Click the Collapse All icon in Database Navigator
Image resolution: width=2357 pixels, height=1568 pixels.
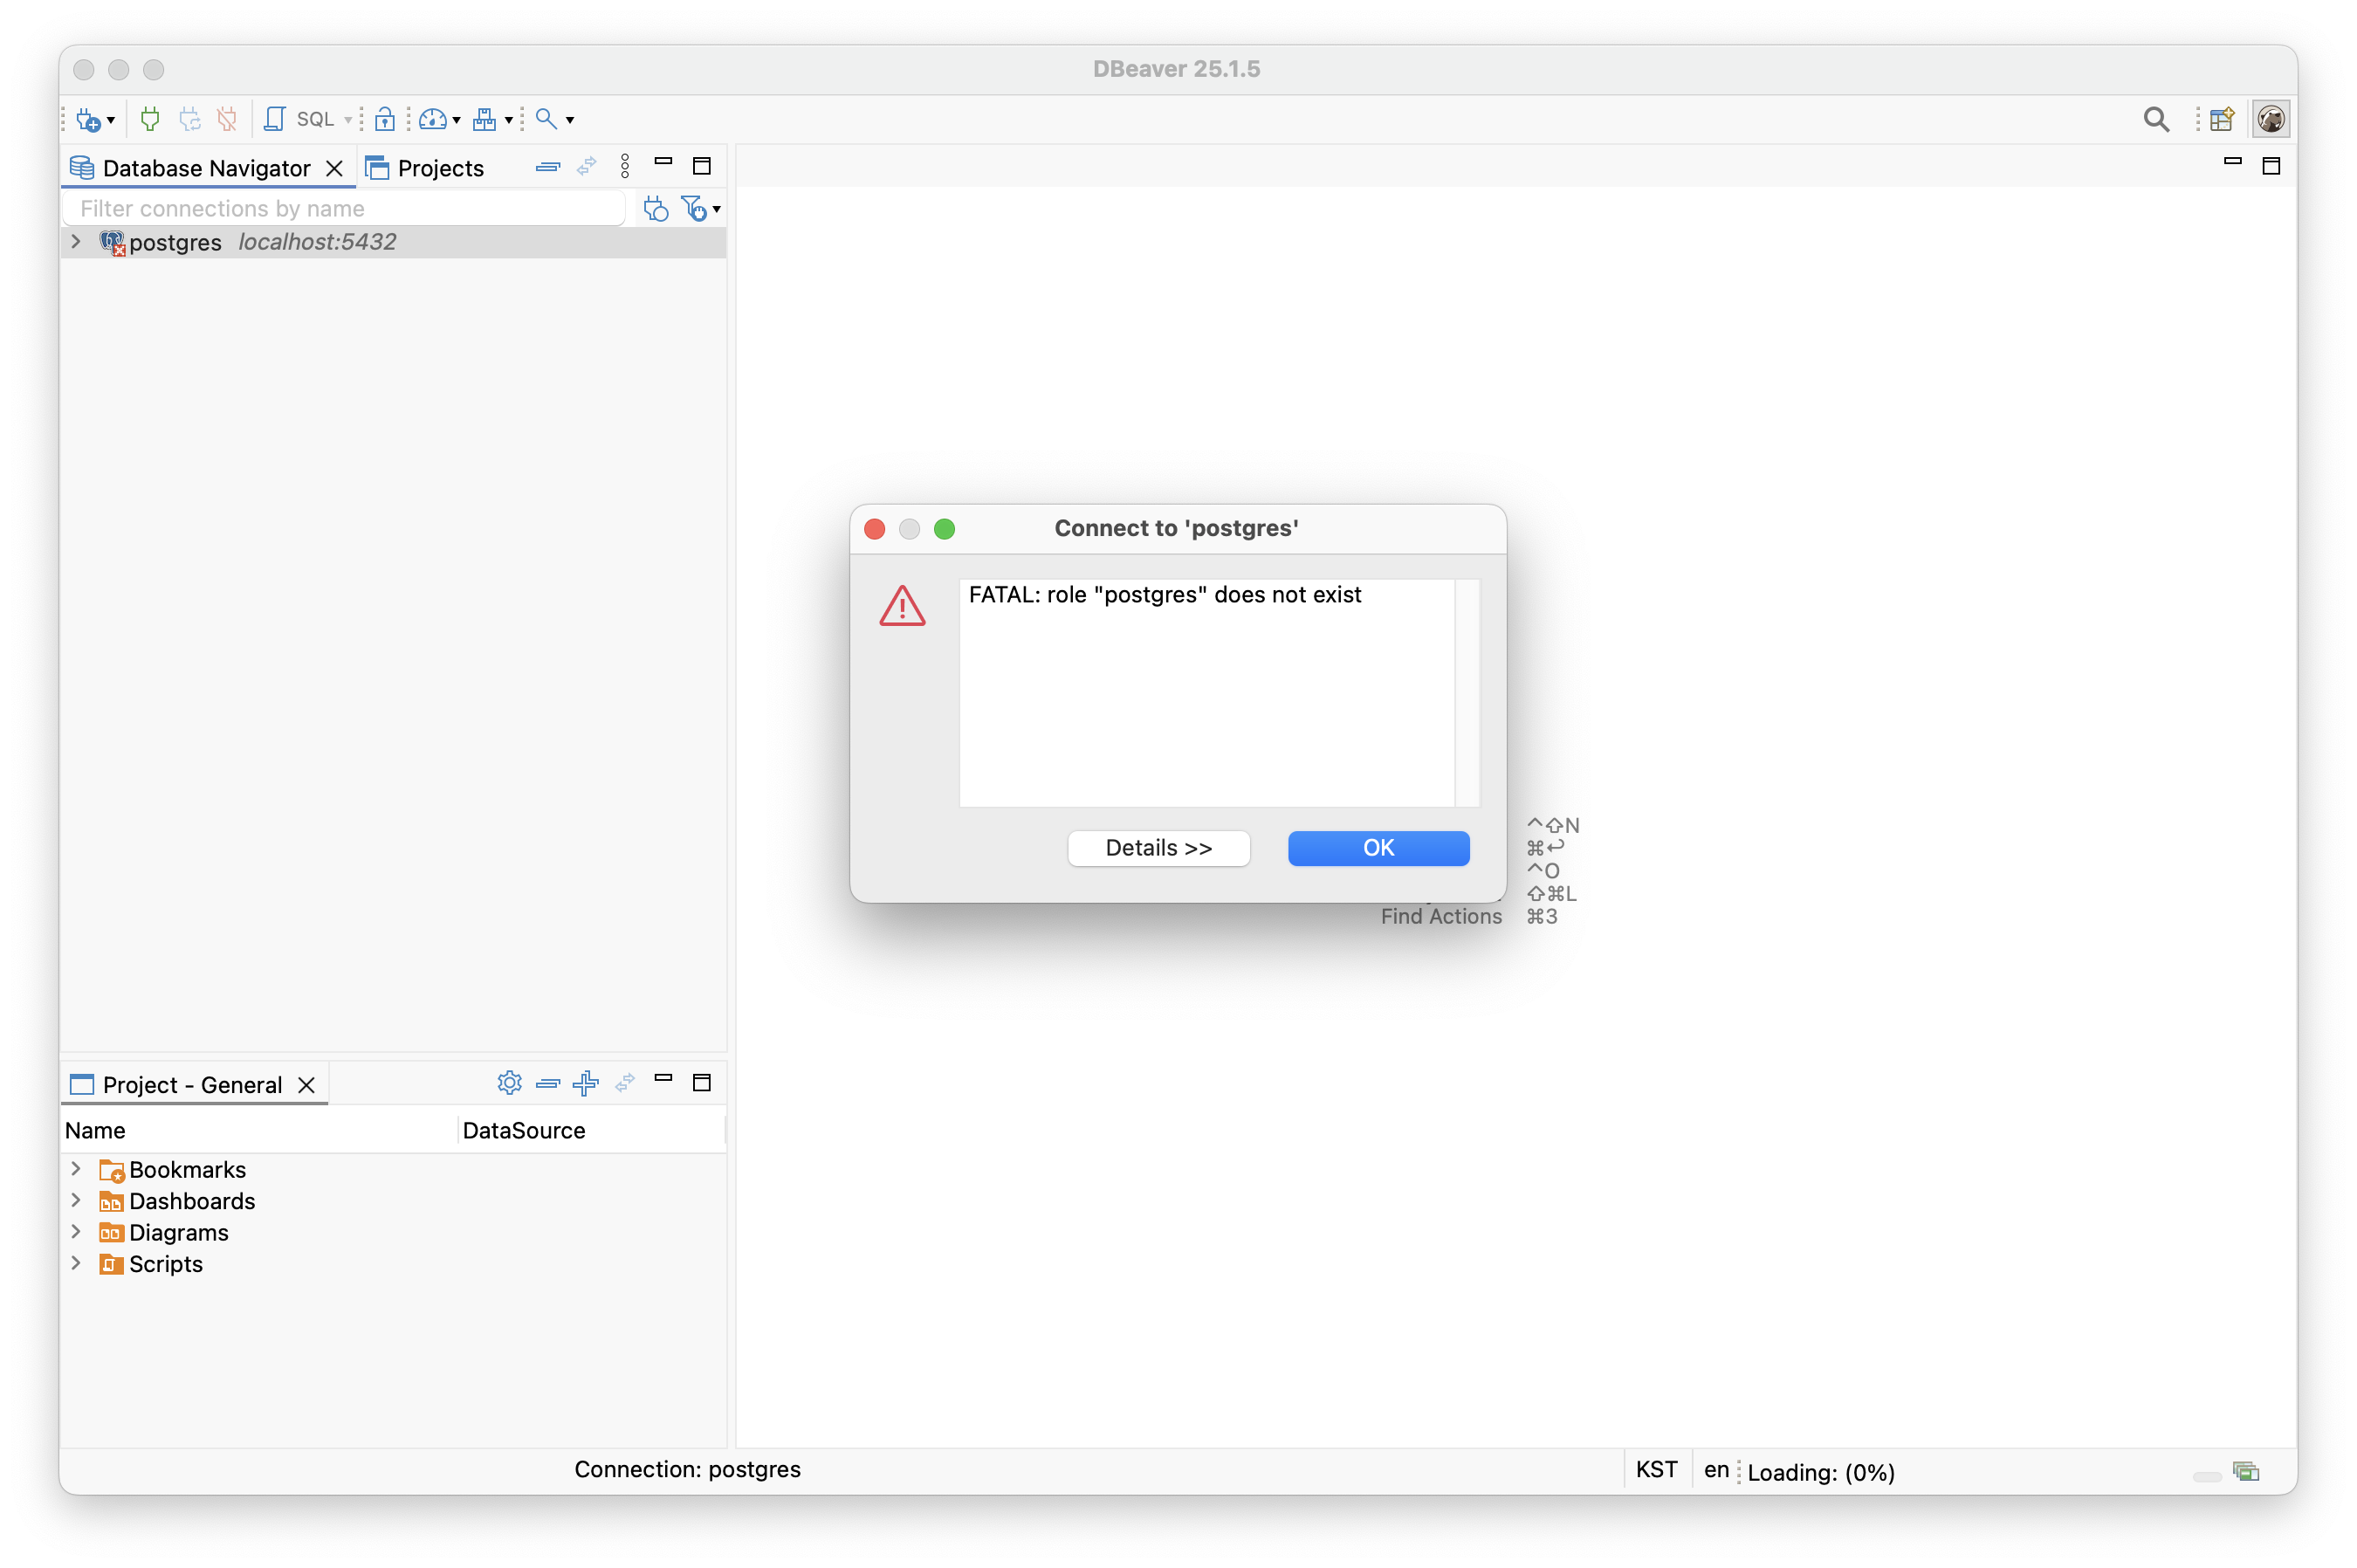[x=547, y=167]
